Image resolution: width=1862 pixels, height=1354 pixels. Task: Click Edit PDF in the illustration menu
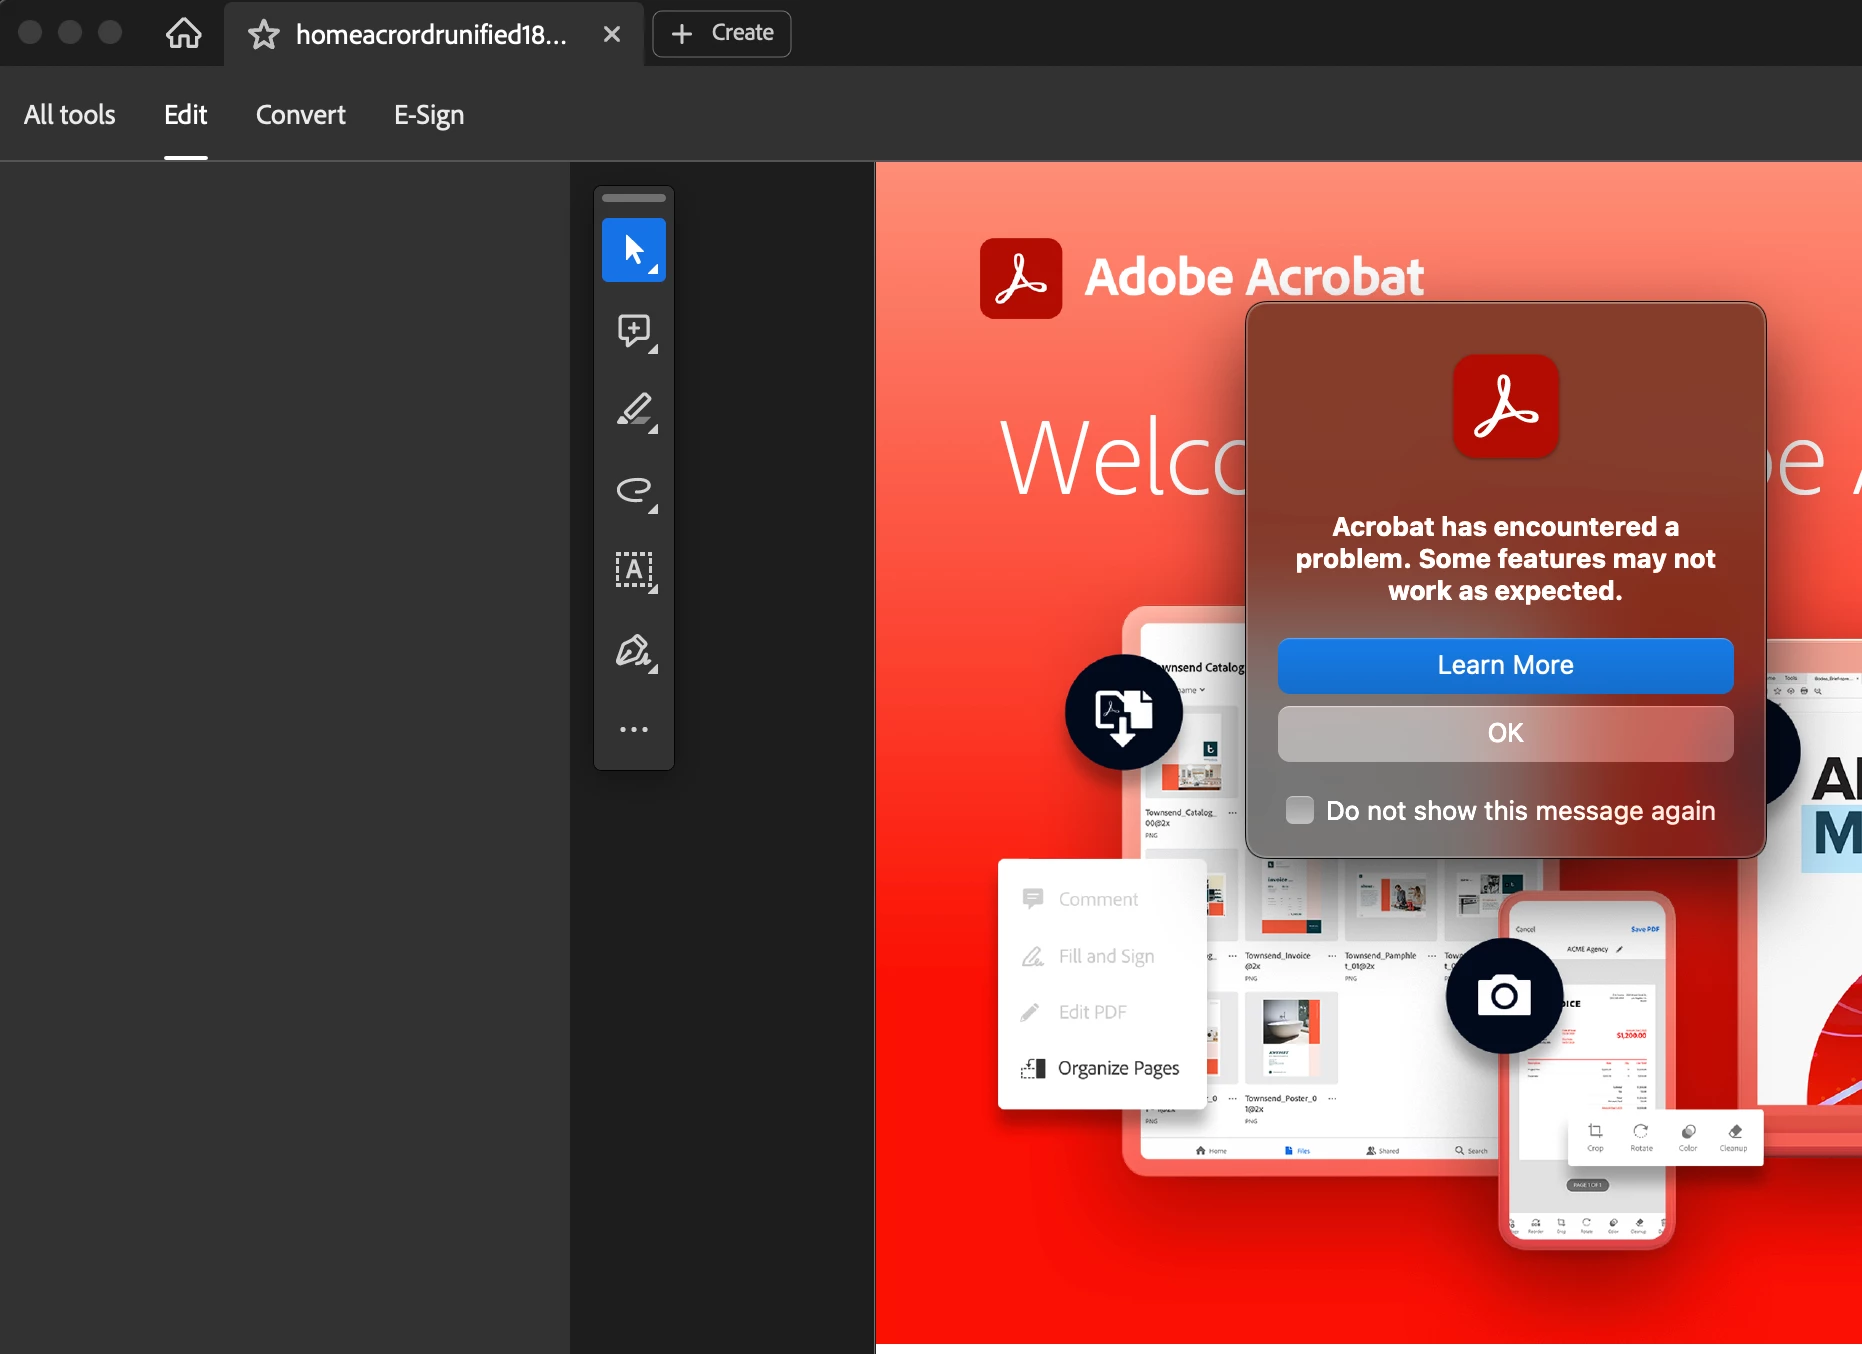tap(1074, 1012)
